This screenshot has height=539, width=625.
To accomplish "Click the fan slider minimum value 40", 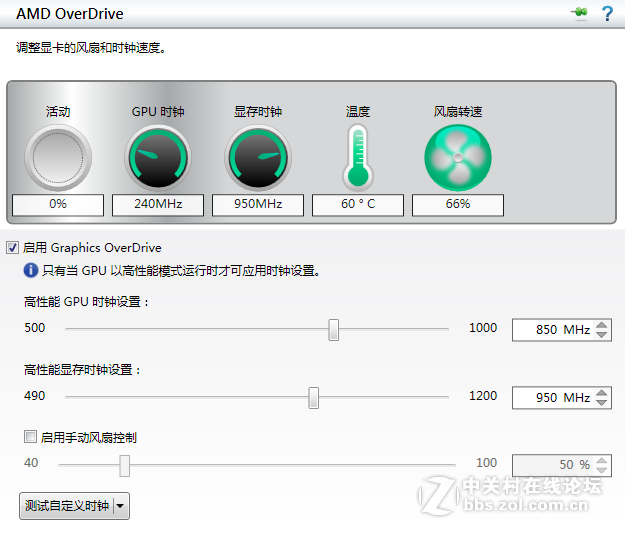I will click(x=31, y=463).
